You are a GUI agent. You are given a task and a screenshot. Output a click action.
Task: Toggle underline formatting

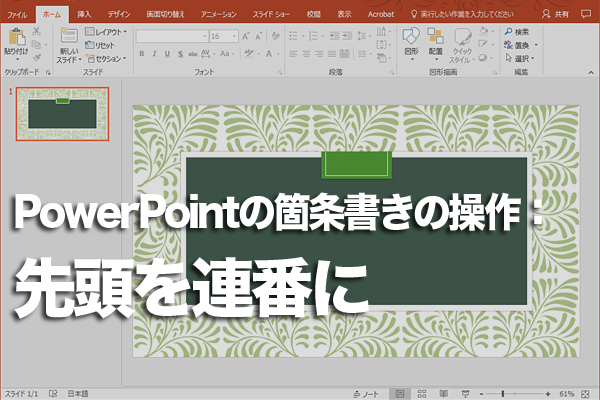click(167, 54)
